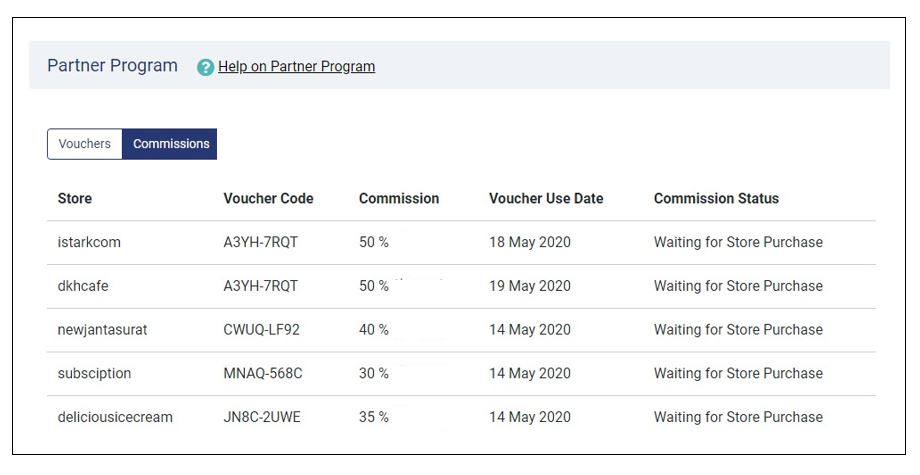Select the dkhcafe store entry
Viewport: 920px width, 475px height.
pyautogui.click(x=83, y=286)
